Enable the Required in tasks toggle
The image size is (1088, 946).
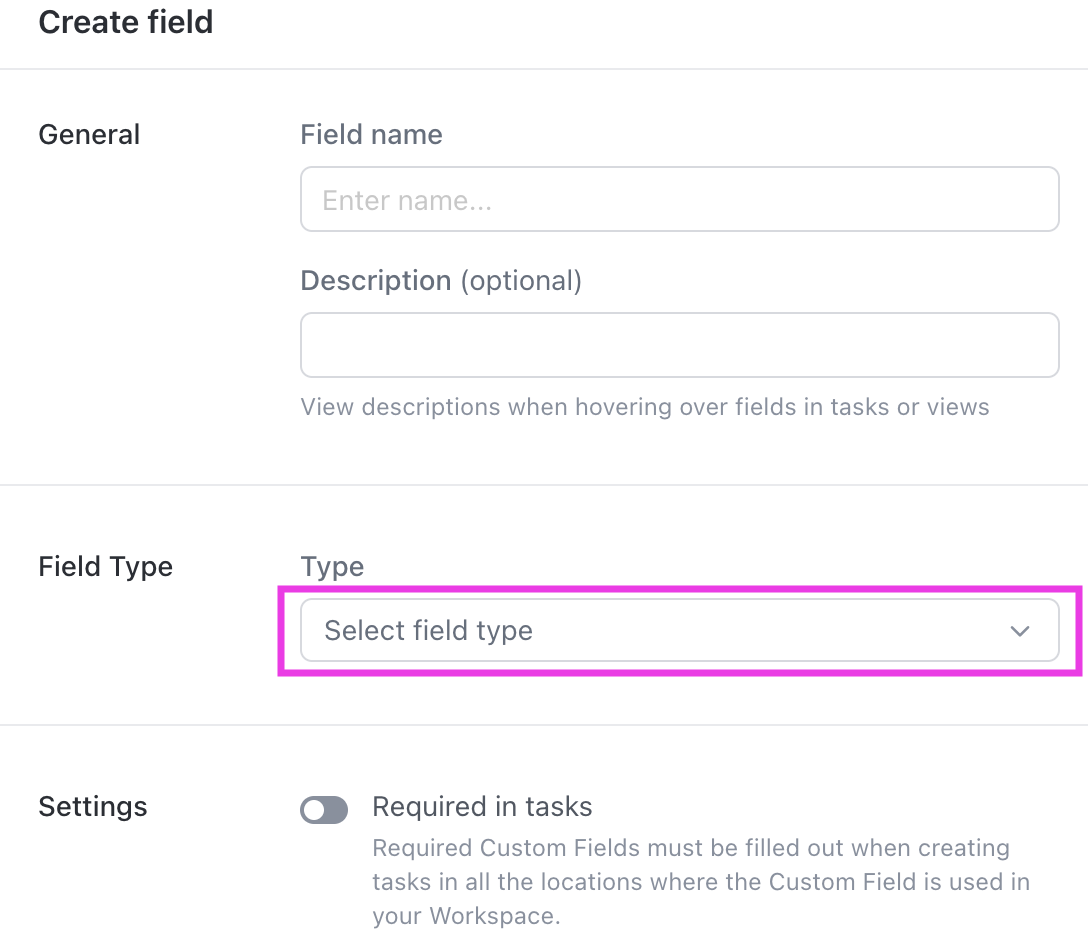pyautogui.click(x=324, y=810)
